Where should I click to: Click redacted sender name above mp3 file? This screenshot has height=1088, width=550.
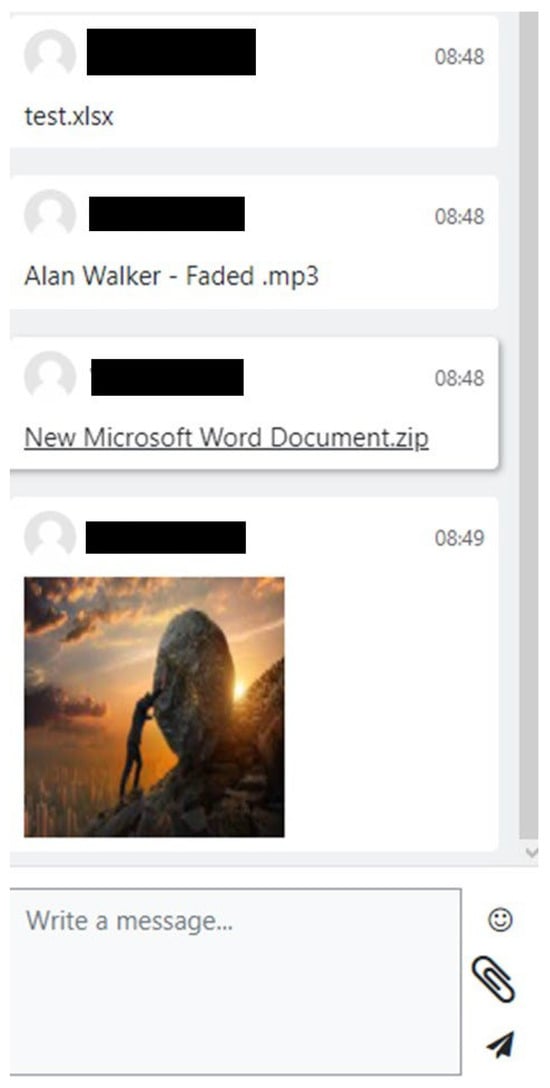[x=166, y=214]
